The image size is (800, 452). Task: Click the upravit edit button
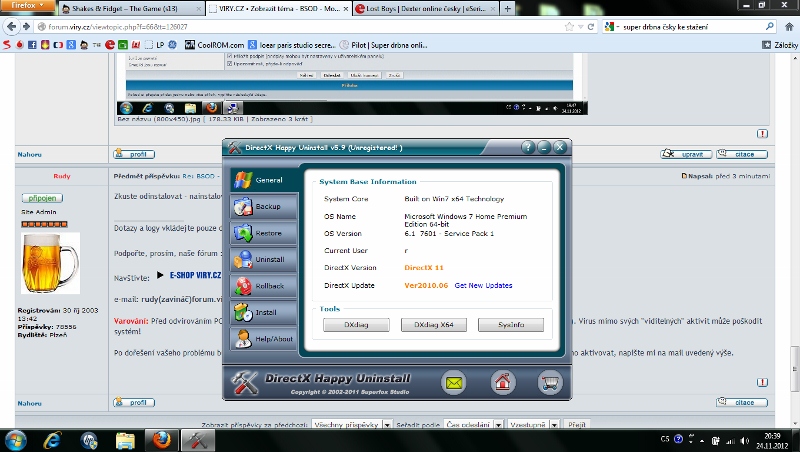click(x=685, y=154)
